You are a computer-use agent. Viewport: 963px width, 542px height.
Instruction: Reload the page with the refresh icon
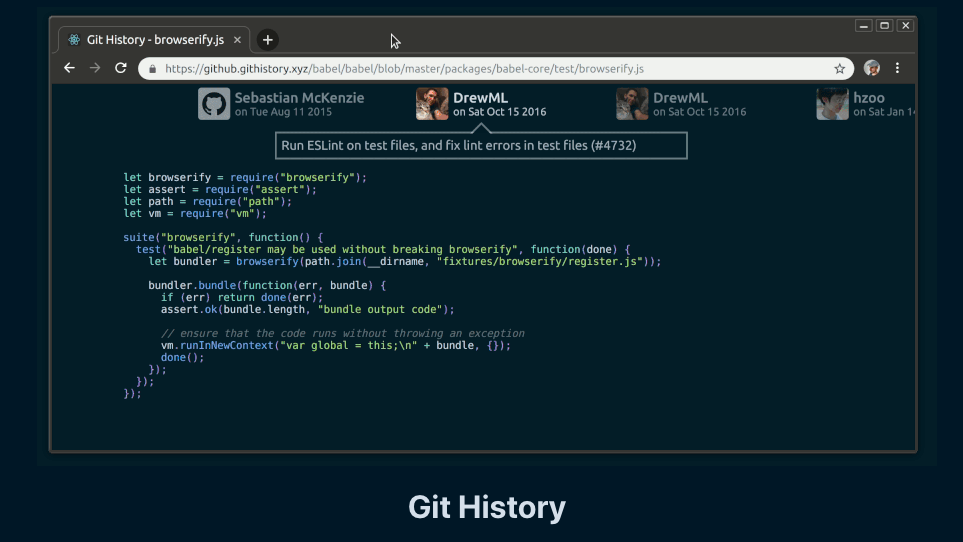click(120, 68)
